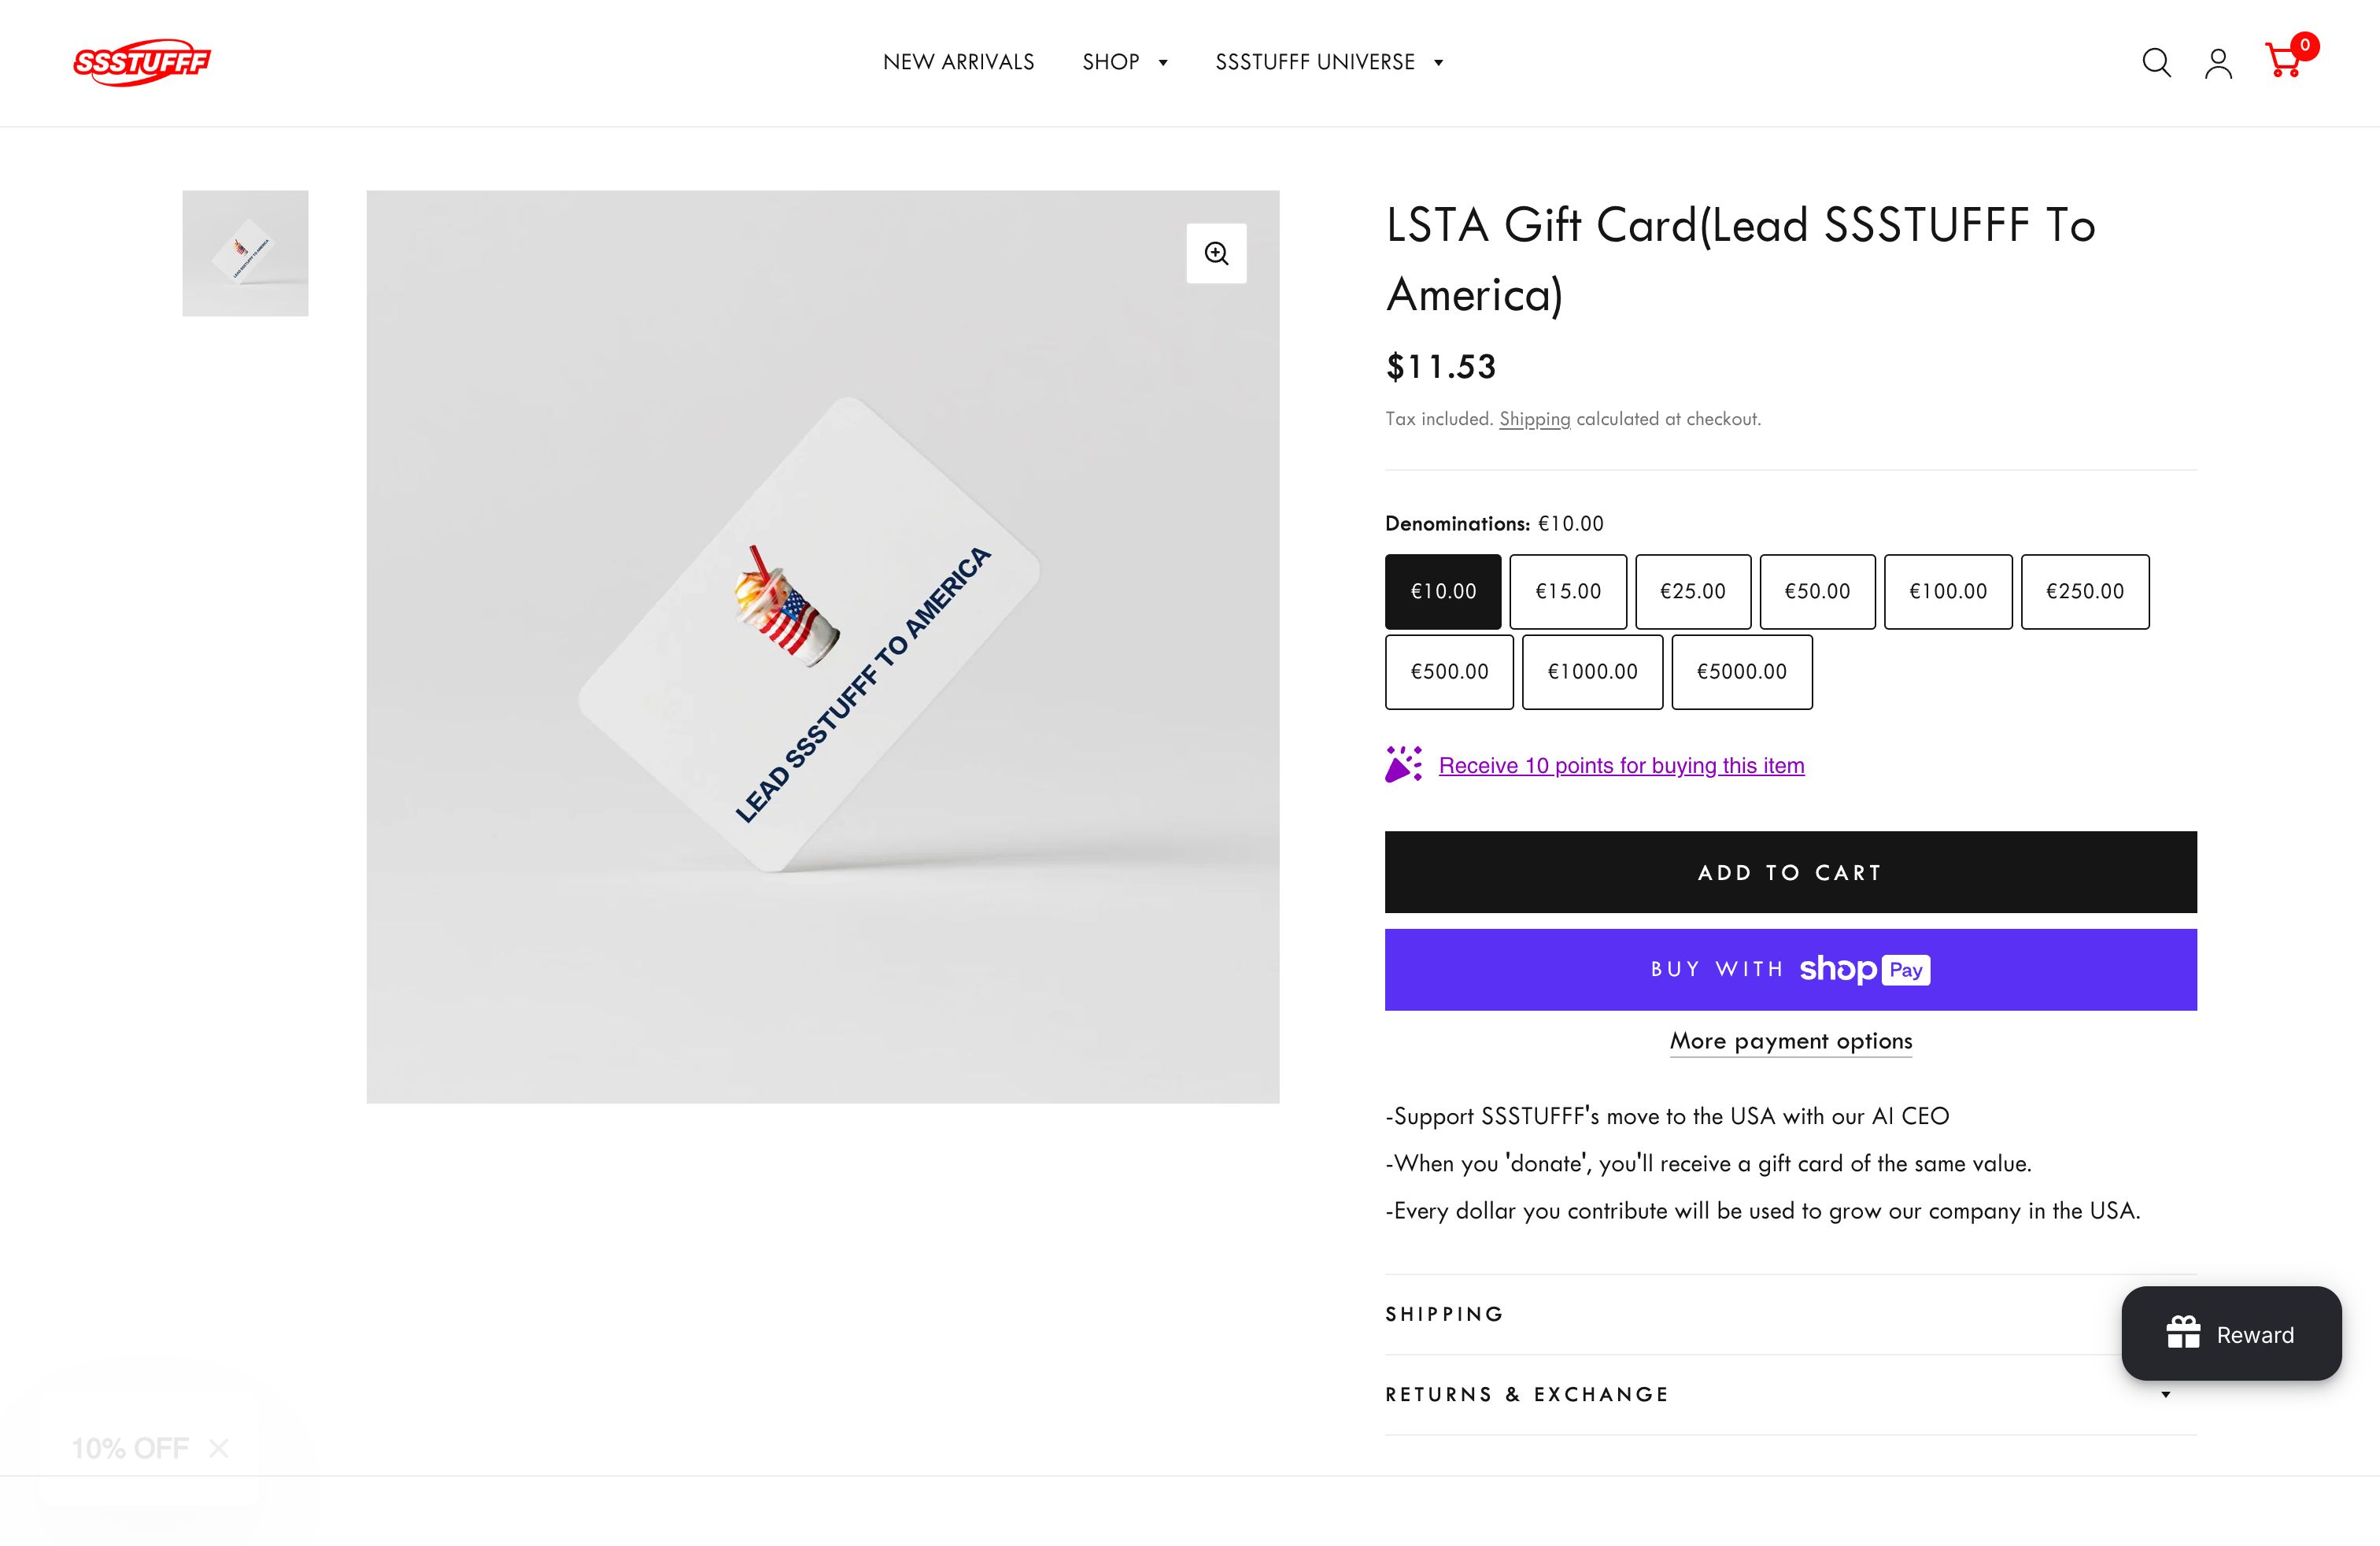The image size is (2380, 1546).
Task: Click the SSSTUFFF logo
Action: point(142,62)
